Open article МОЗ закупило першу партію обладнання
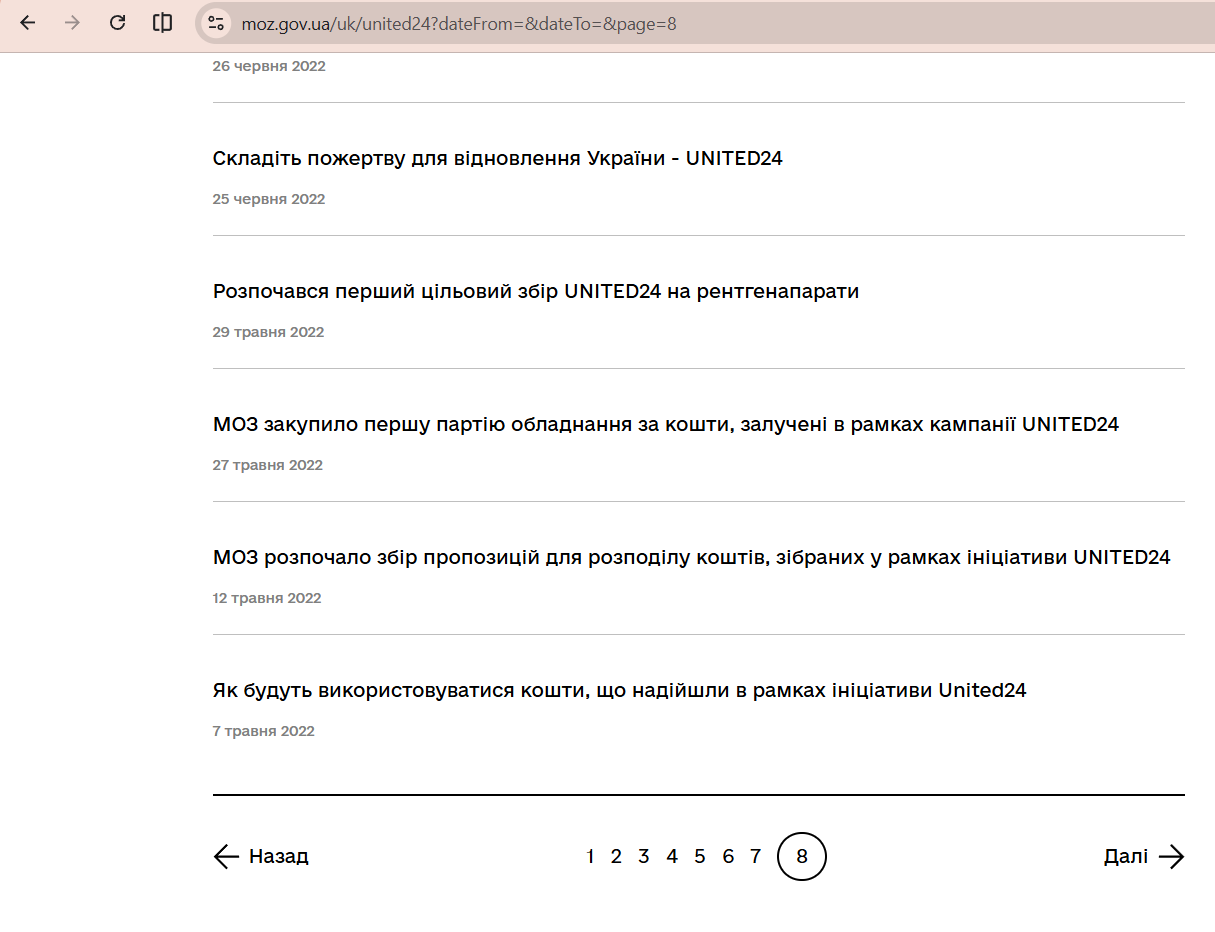The height and width of the screenshot is (932, 1215). [x=665, y=424]
